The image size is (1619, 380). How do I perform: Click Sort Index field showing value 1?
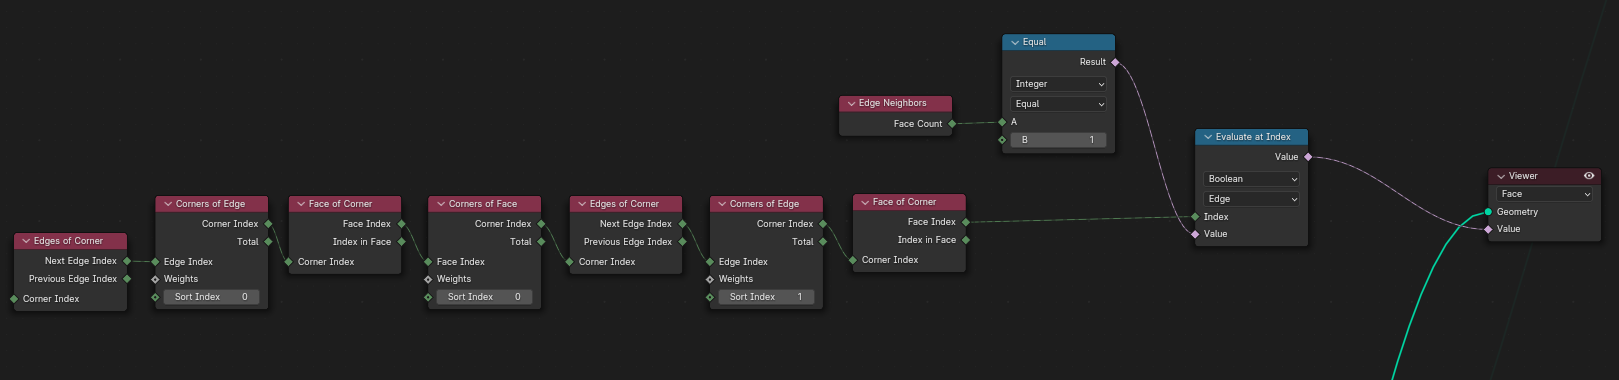coord(766,297)
